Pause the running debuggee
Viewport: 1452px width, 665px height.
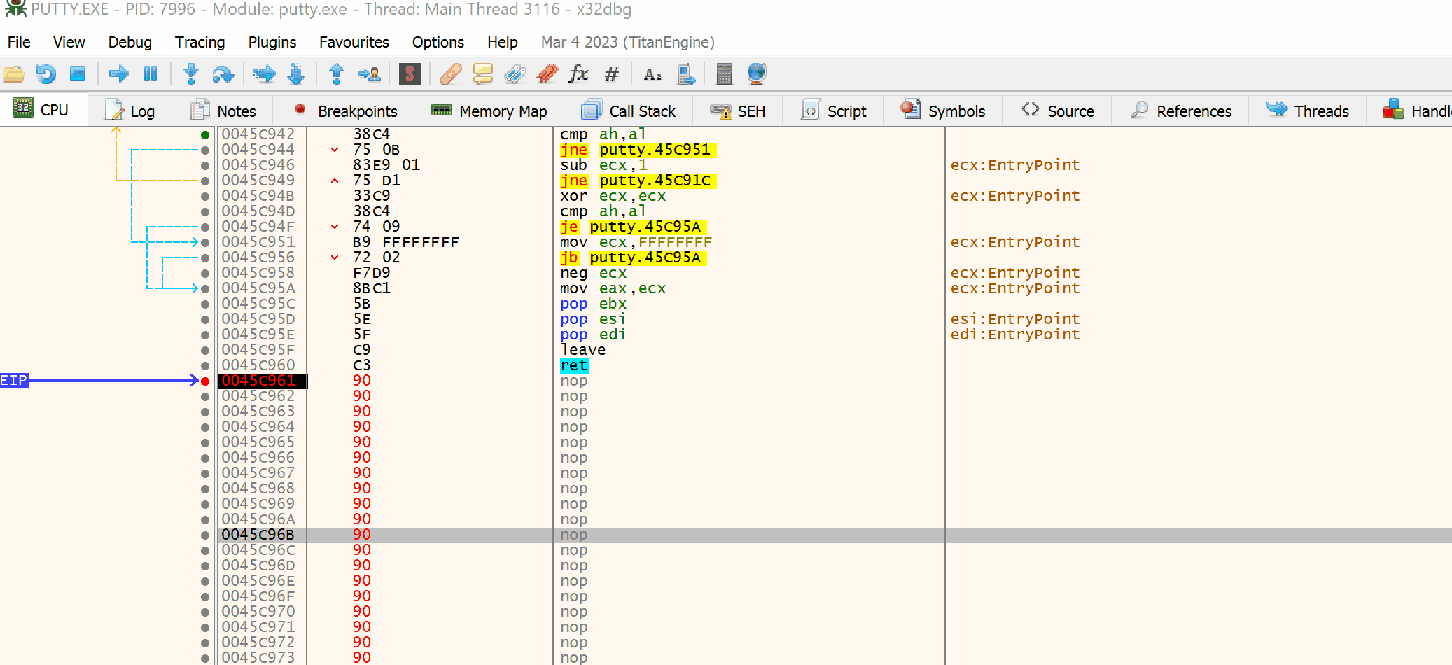pos(152,73)
